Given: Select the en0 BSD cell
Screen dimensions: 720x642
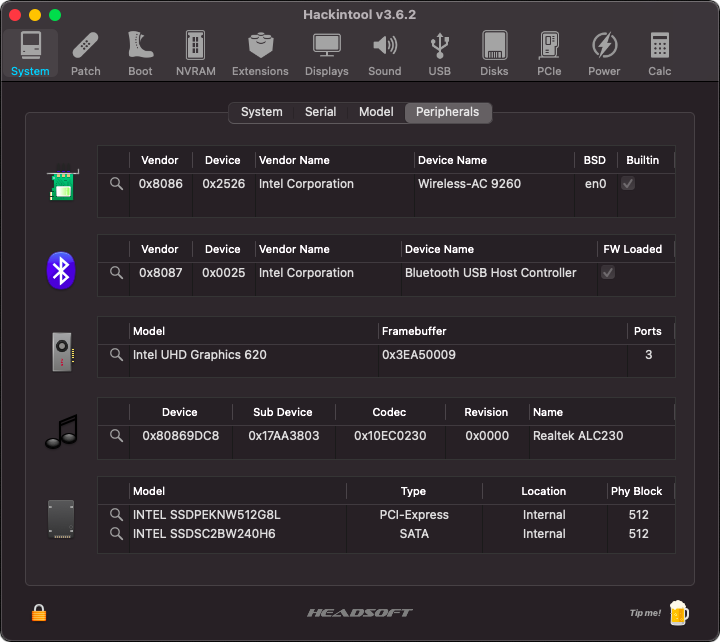Looking at the screenshot, I should pyautogui.click(x=596, y=184).
